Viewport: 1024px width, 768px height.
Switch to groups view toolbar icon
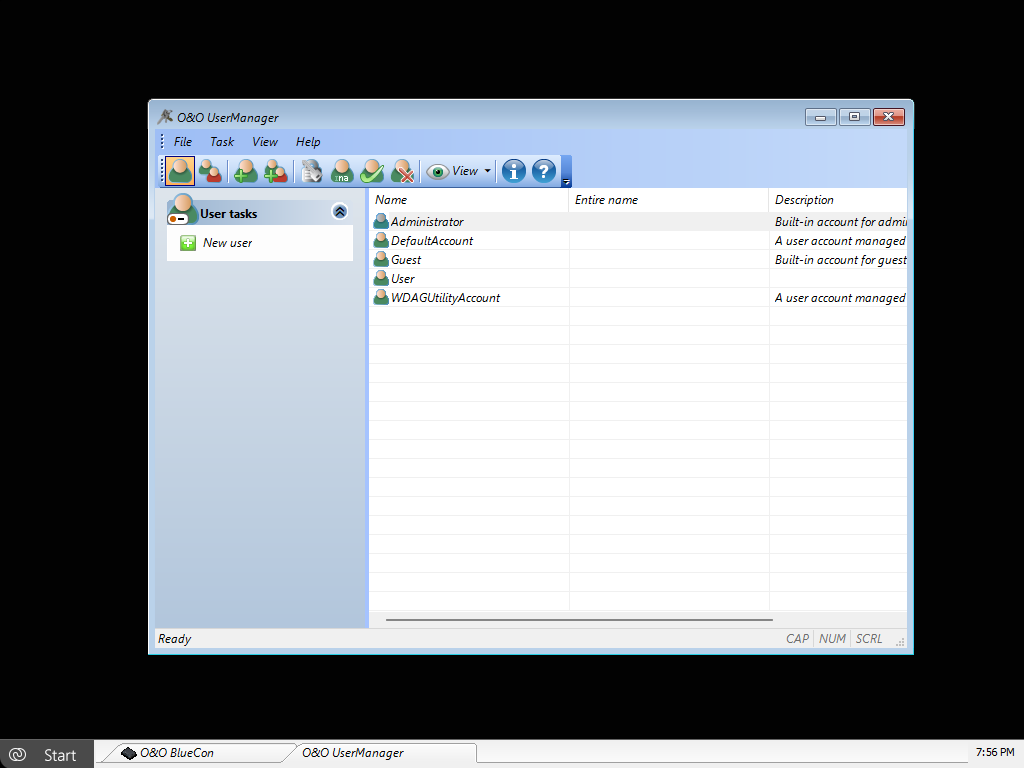[x=210, y=171]
